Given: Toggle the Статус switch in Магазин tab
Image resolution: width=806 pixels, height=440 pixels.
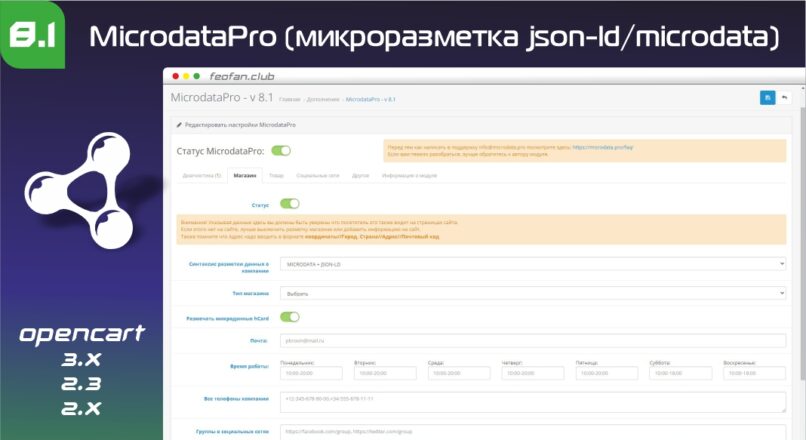Looking at the screenshot, I should point(290,204).
